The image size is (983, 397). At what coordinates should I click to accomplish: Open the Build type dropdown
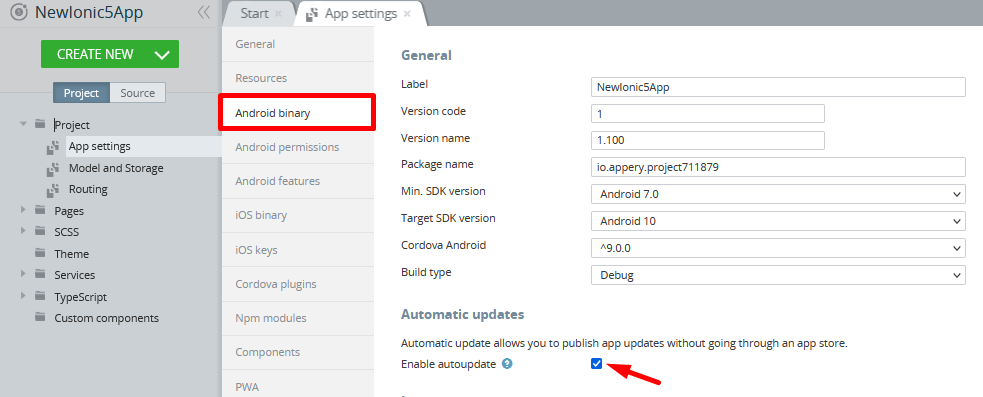tap(778, 275)
